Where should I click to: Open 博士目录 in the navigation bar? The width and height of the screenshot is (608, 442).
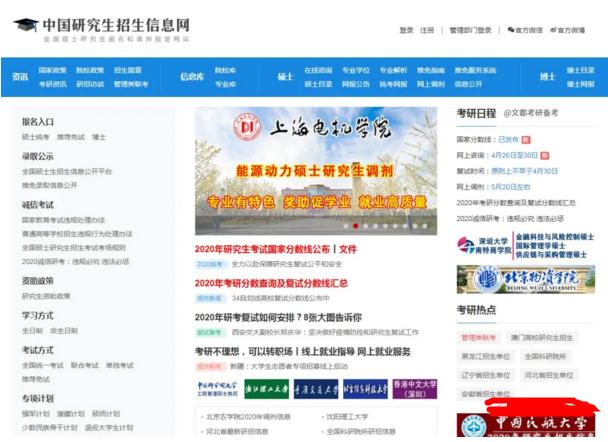(x=580, y=70)
